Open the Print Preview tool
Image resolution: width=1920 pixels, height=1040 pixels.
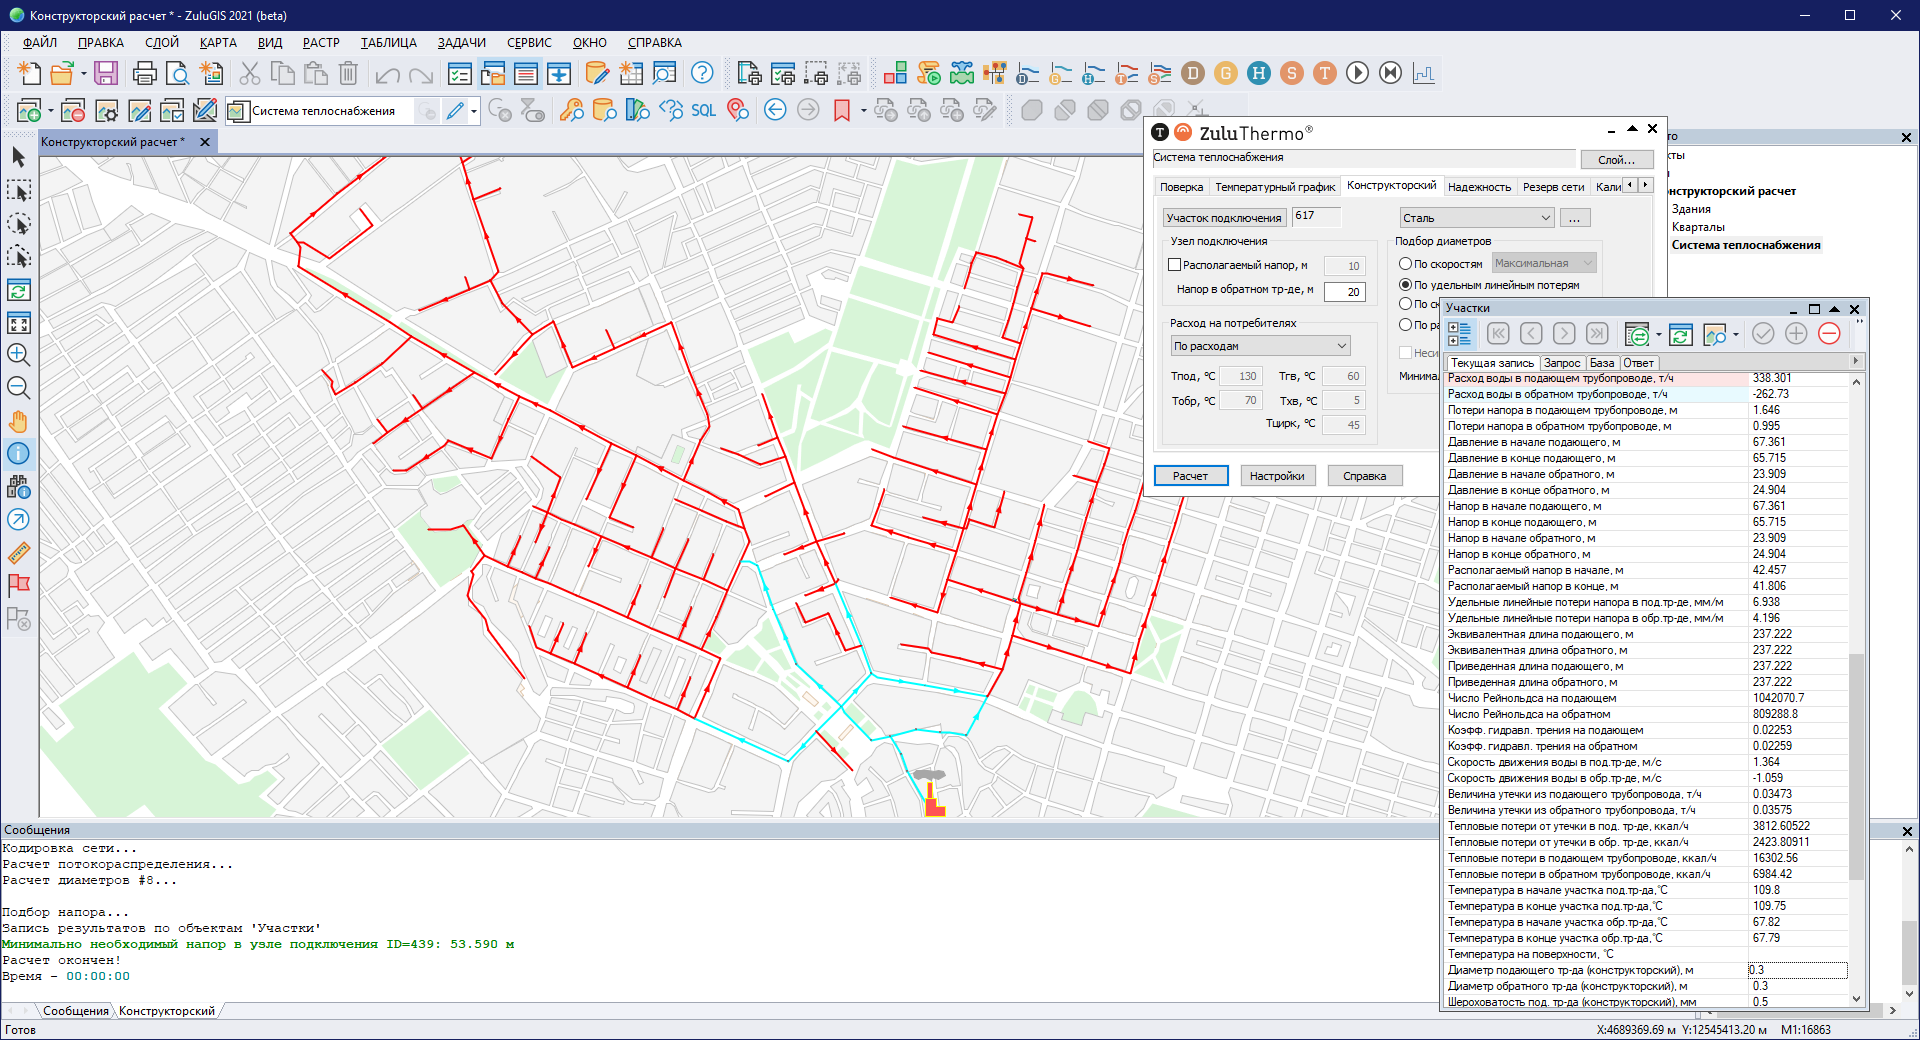(x=177, y=73)
